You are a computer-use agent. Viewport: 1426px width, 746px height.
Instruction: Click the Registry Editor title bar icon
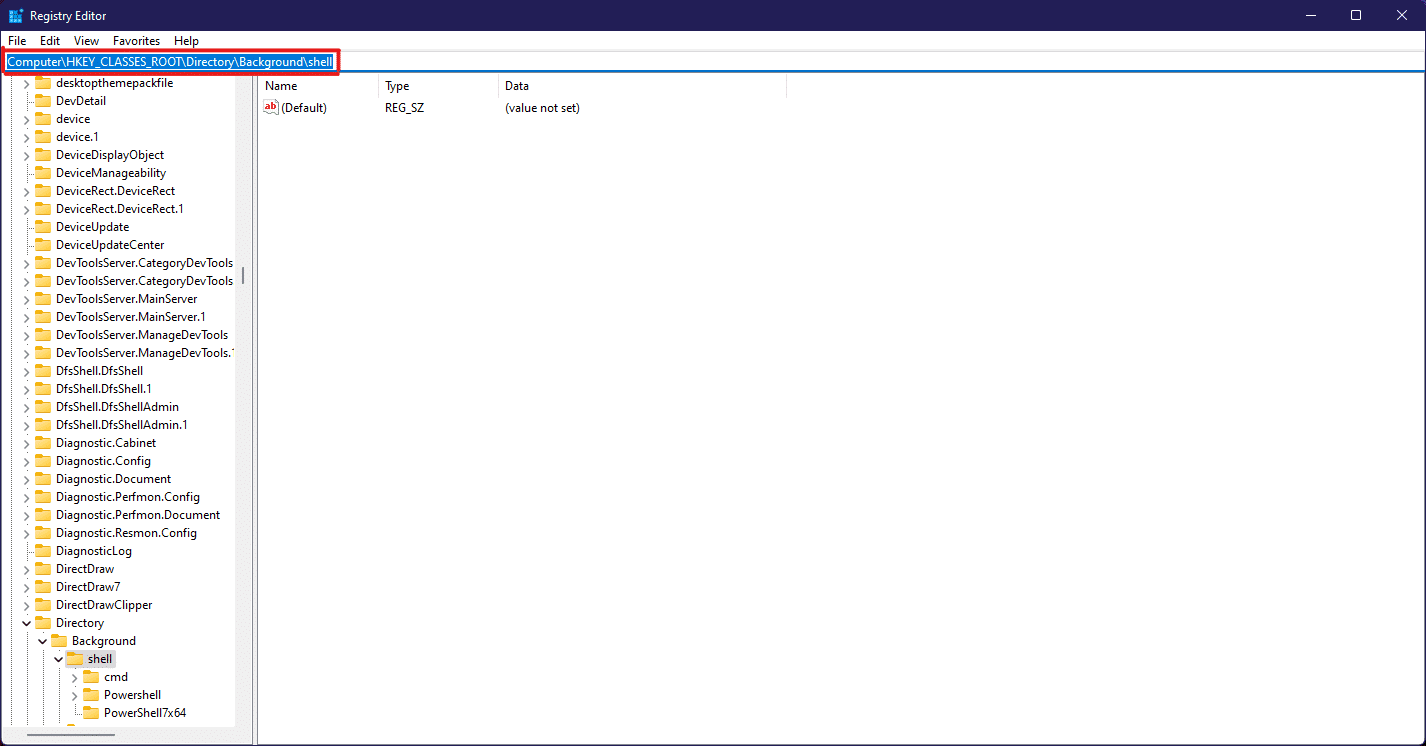[x=14, y=15]
